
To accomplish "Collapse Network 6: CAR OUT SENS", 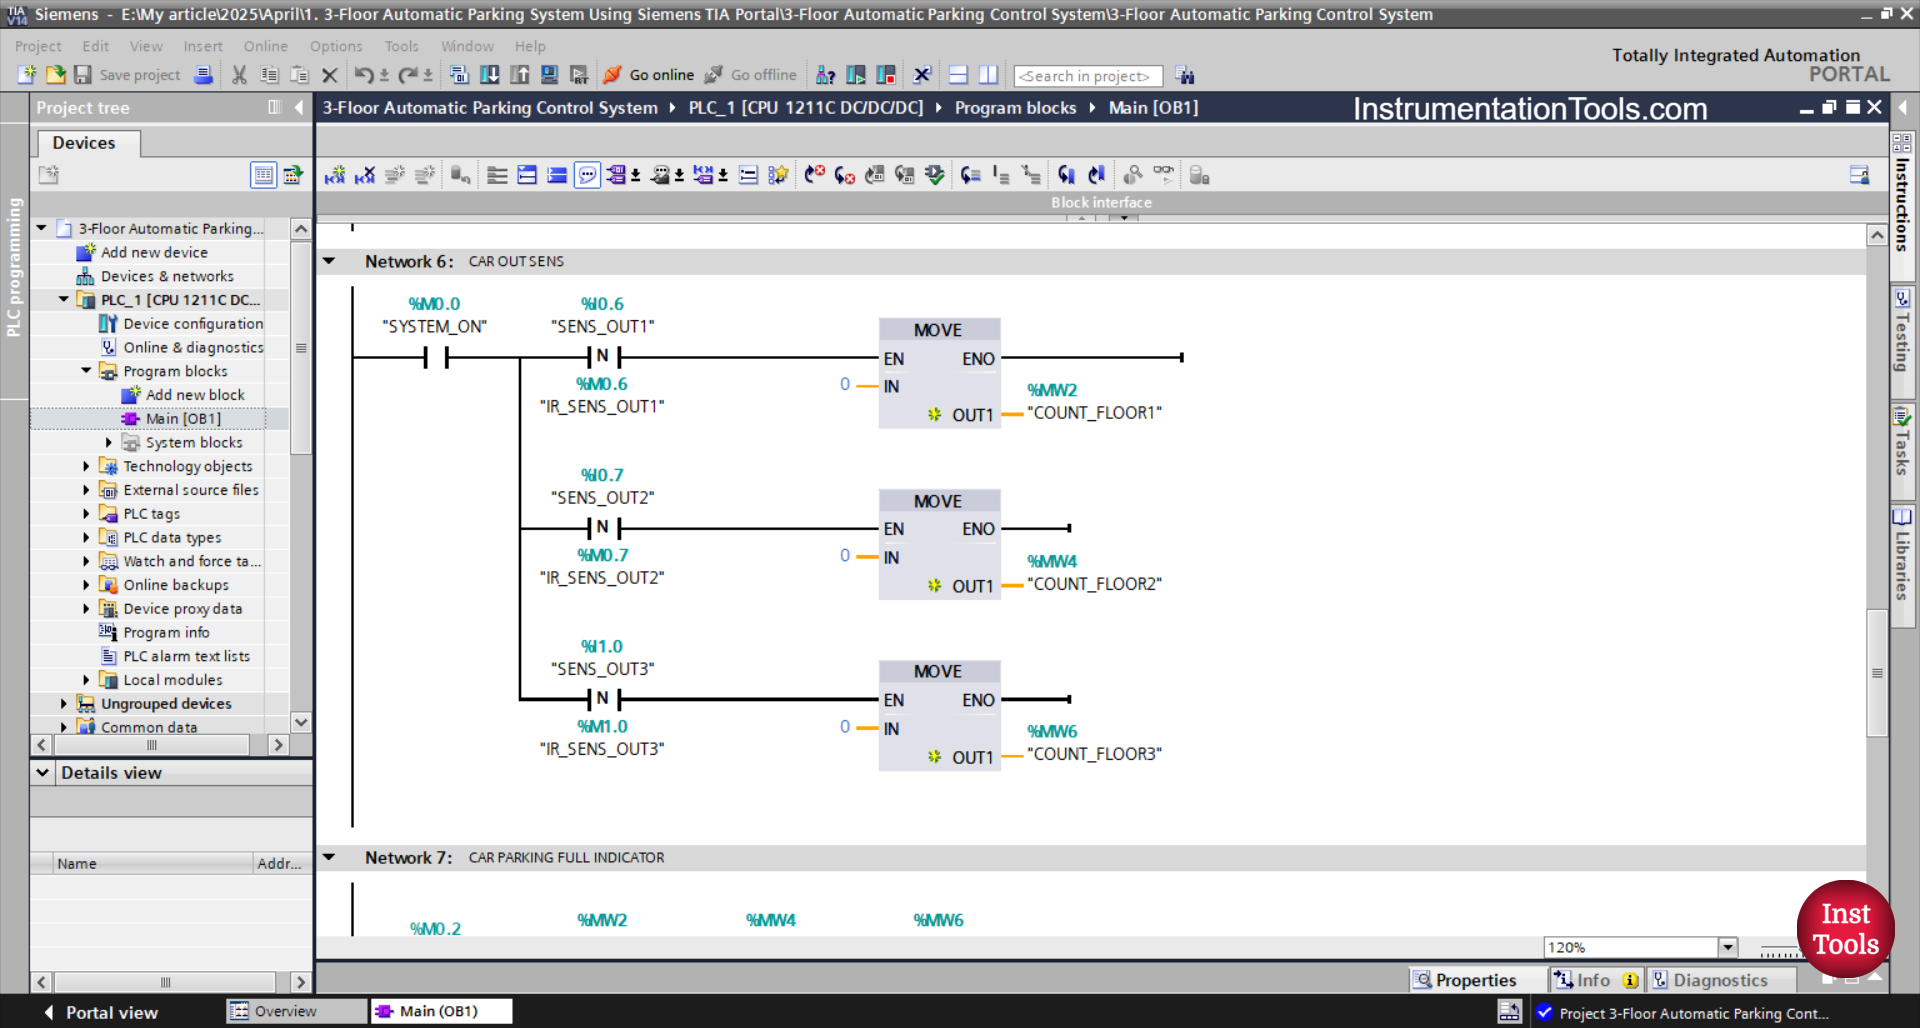I will (x=330, y=261).
